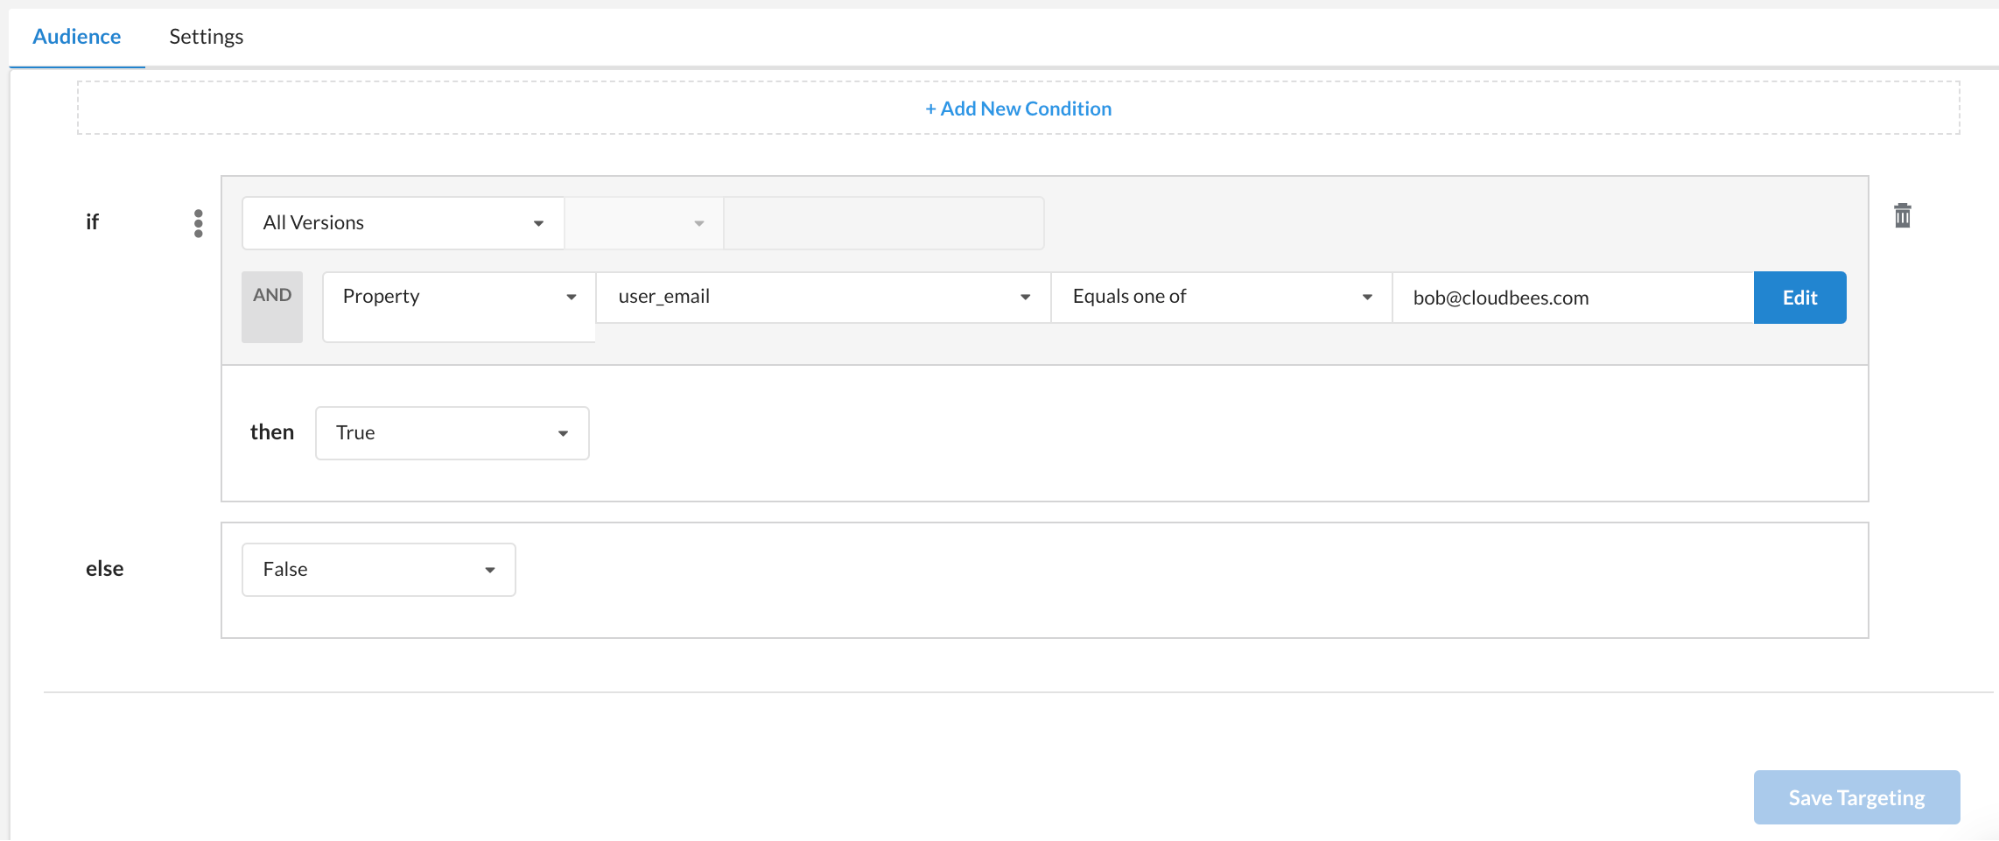1999x841 pixels.
Task: Expand the Property type dropdown
Action: tap(459, 306)
